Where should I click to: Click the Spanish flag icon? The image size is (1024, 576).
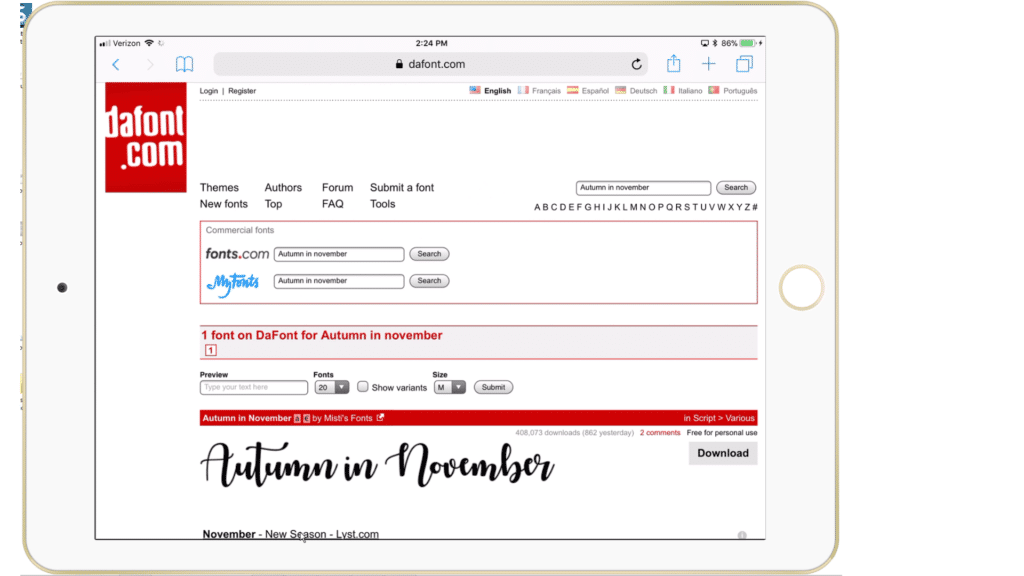click(573, 90)
